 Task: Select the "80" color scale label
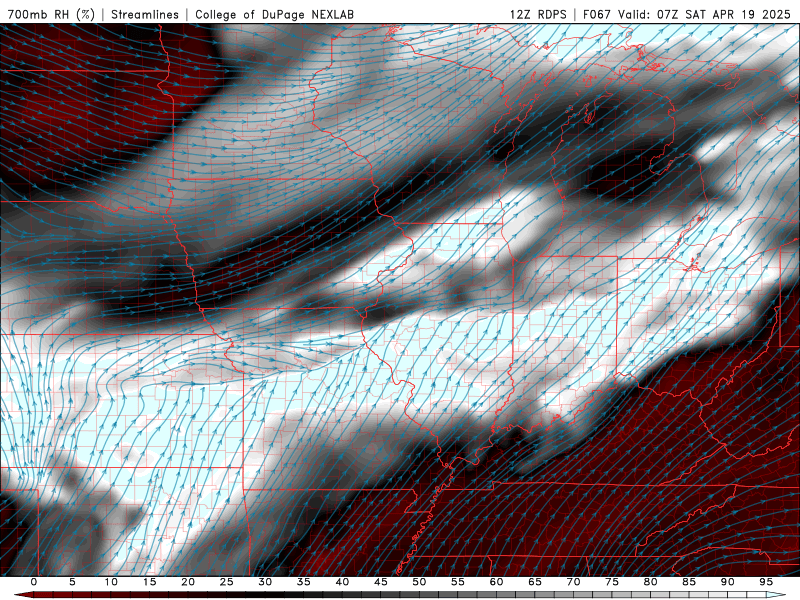[651, 582]
